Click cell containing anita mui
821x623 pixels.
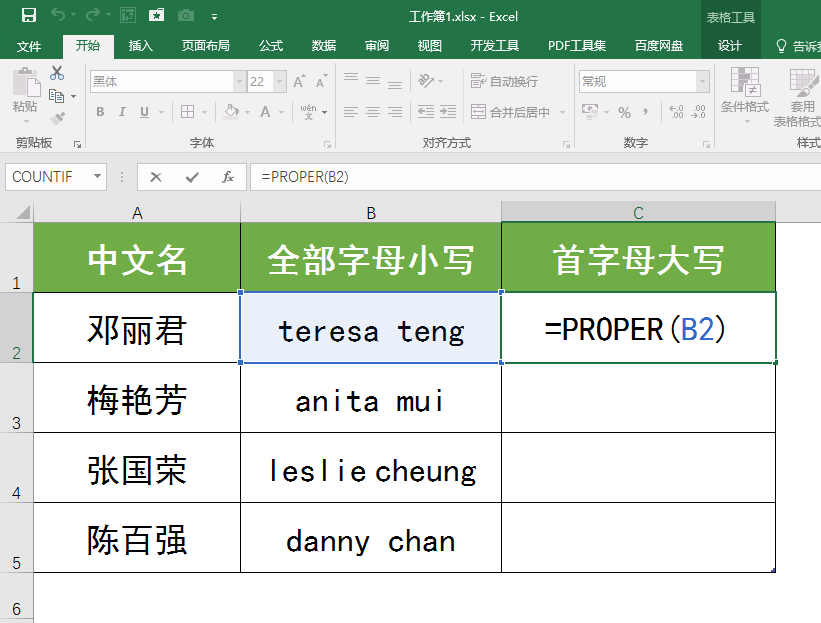point(371,398)
